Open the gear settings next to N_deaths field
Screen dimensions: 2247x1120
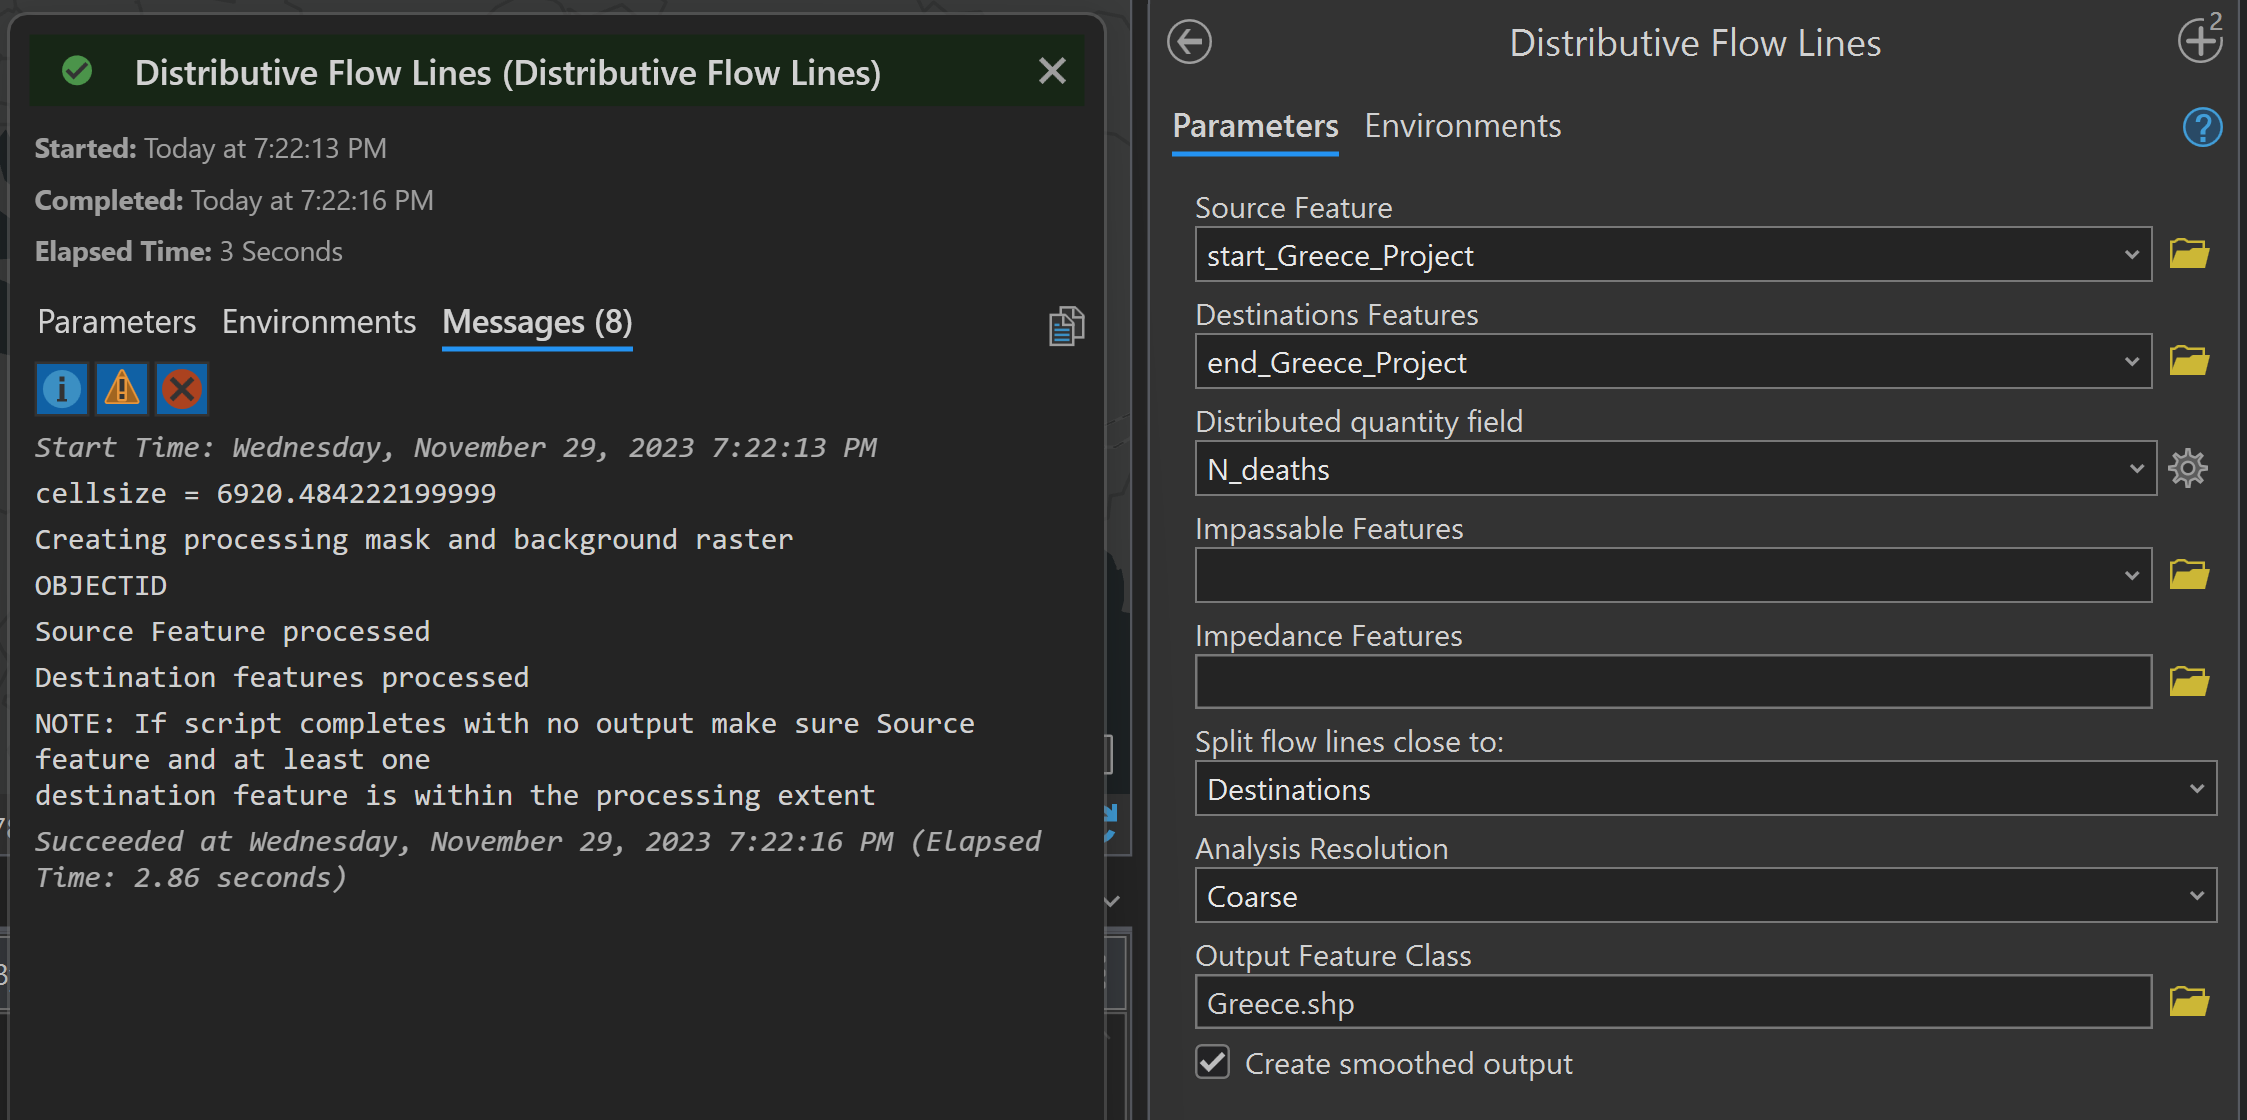coord(2189,468)
